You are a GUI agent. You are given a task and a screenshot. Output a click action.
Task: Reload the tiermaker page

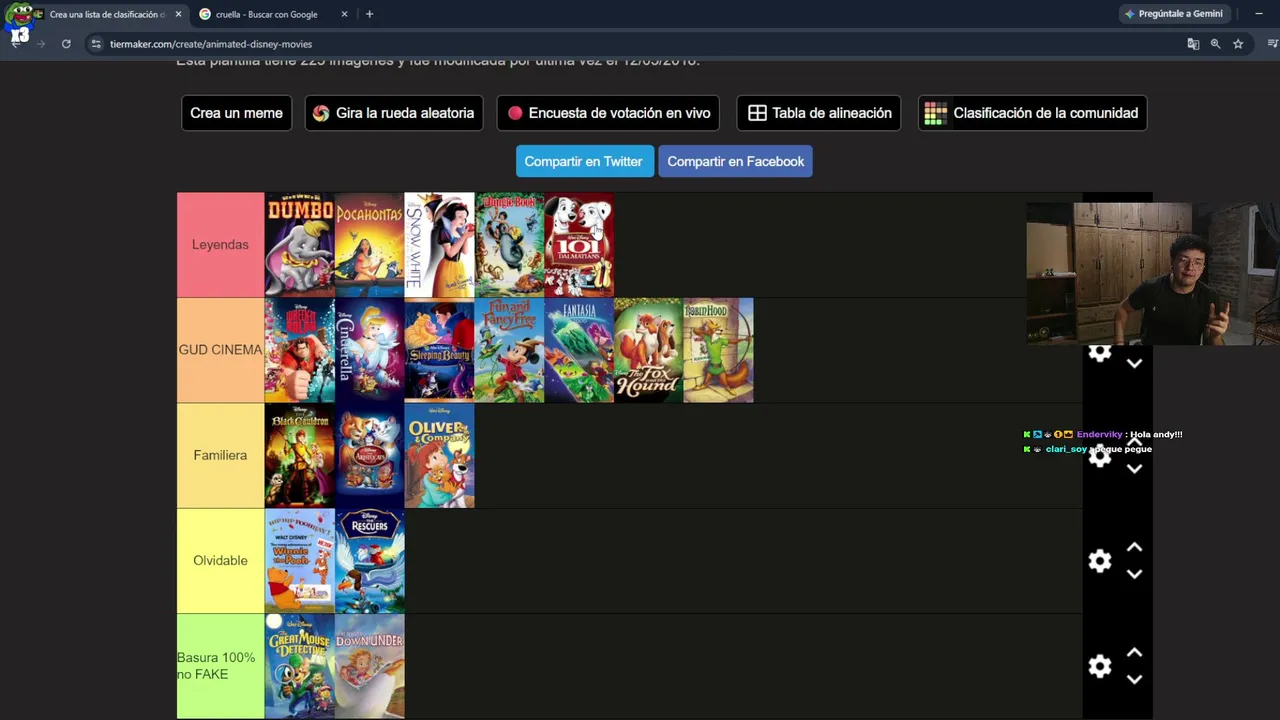[x=66, y=44]
